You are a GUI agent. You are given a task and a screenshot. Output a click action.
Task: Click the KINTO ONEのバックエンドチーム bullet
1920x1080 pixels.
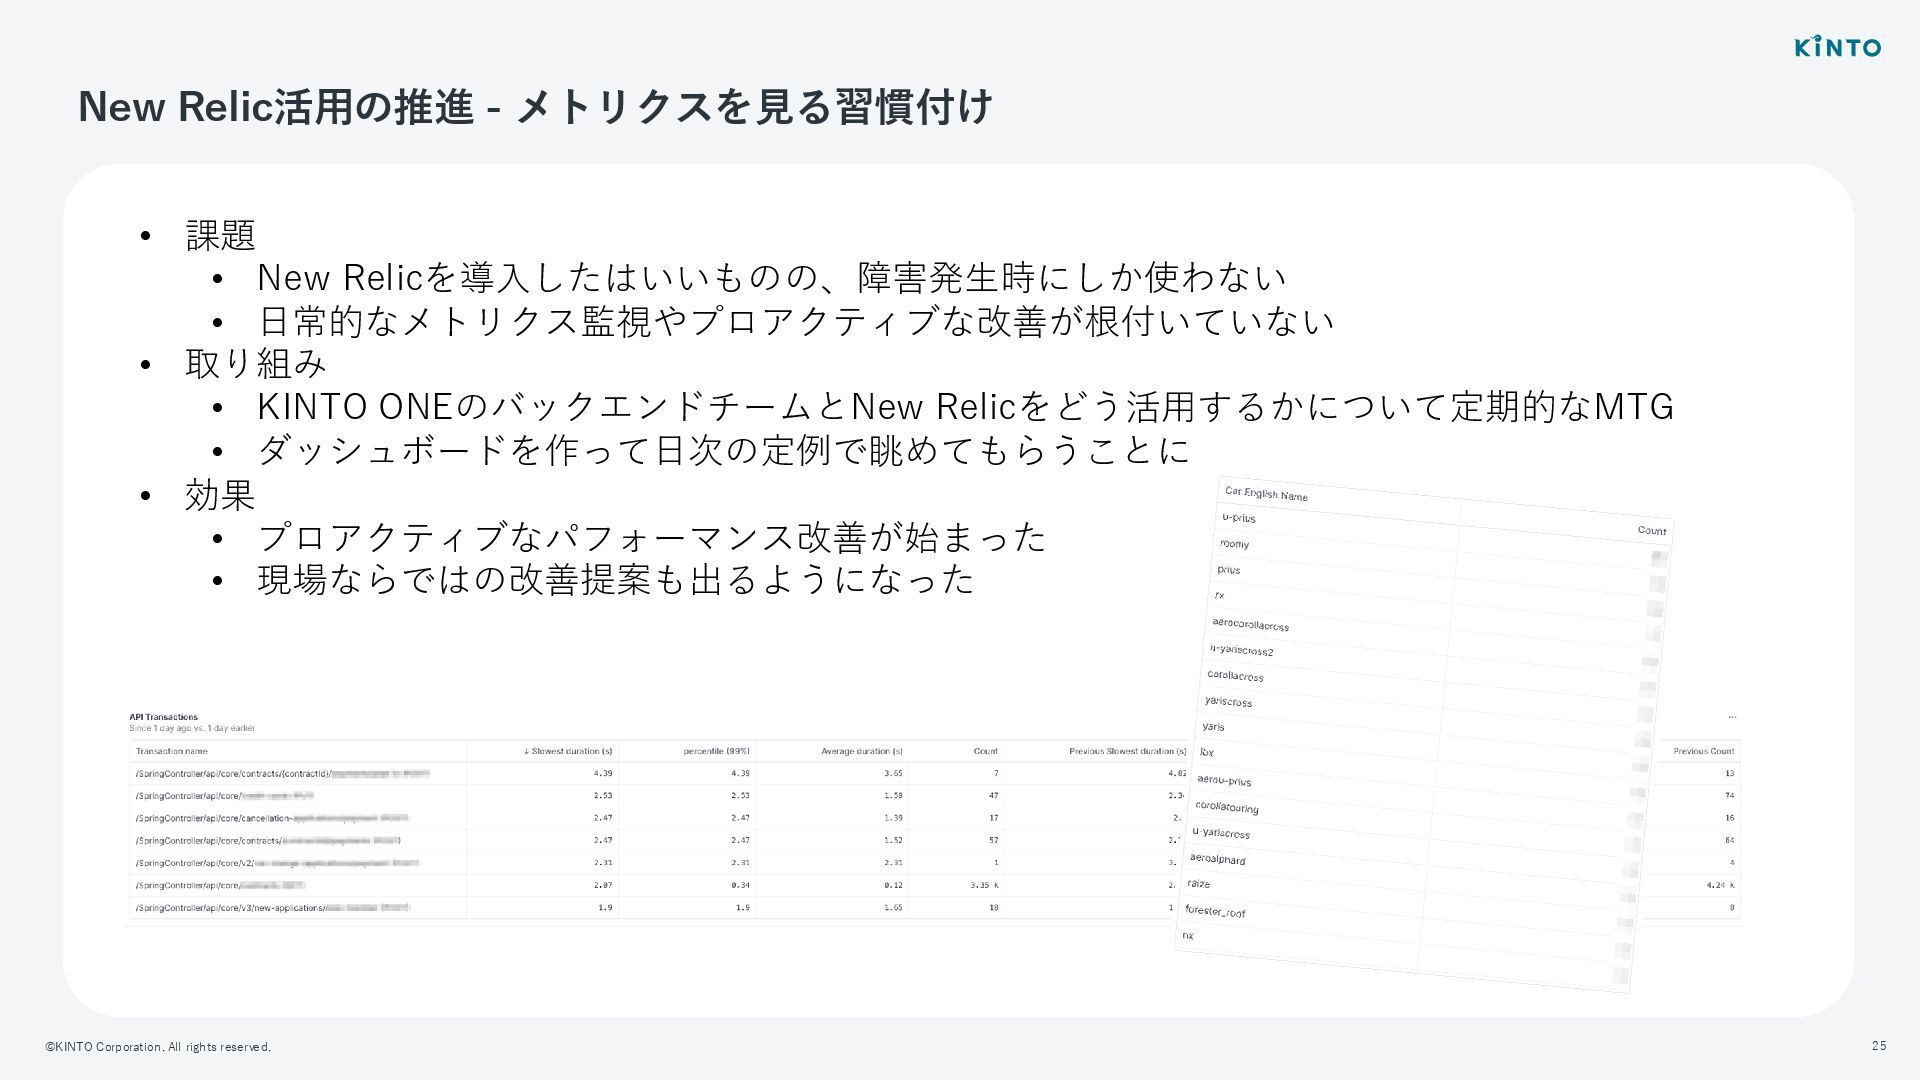[x=965, y=407]
